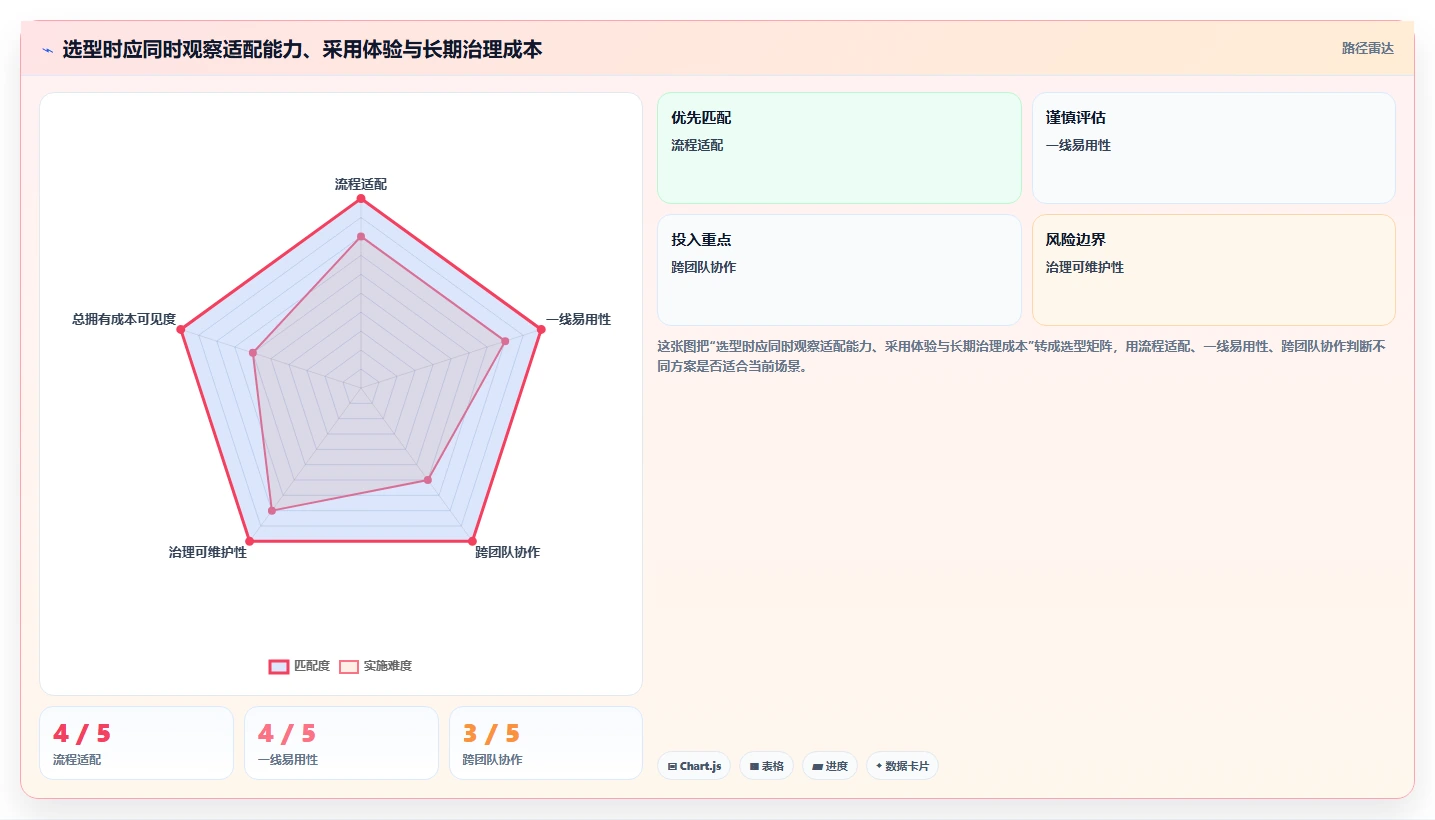Click the 匹配度 legend color box
The width and height of the screenshot is (1435, 820).
[278, 667]
